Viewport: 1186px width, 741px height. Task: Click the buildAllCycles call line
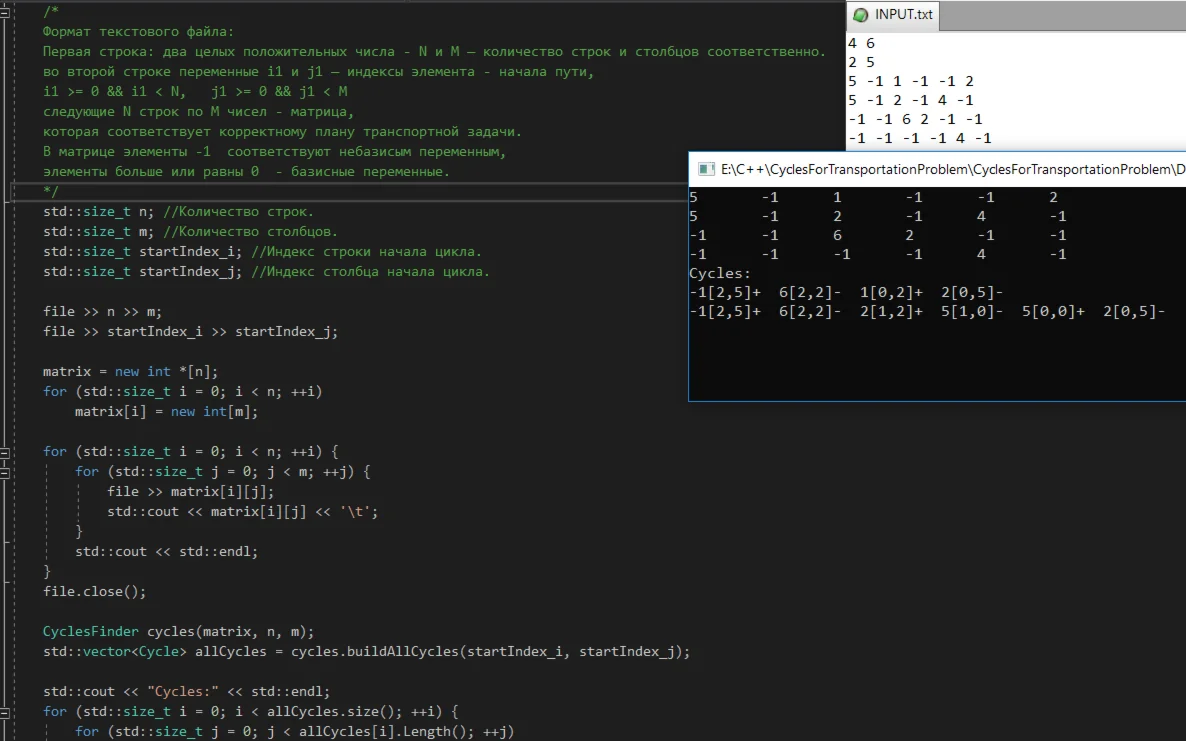coord(366,652)
